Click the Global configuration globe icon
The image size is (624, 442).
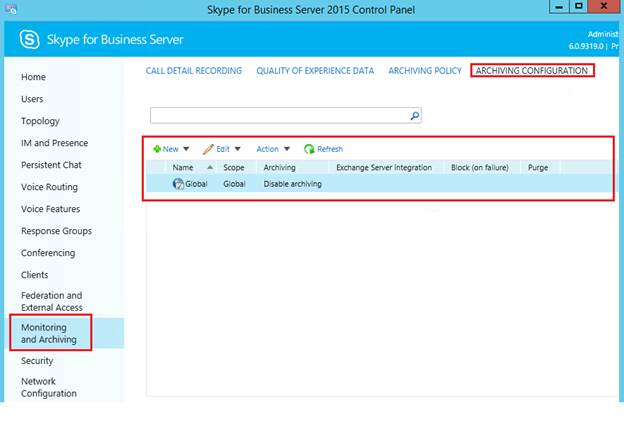coord(178,184)
